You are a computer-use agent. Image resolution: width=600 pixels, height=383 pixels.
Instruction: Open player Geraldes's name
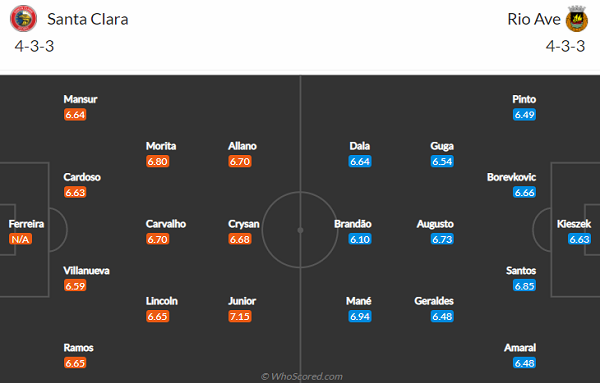coord(434,301)
